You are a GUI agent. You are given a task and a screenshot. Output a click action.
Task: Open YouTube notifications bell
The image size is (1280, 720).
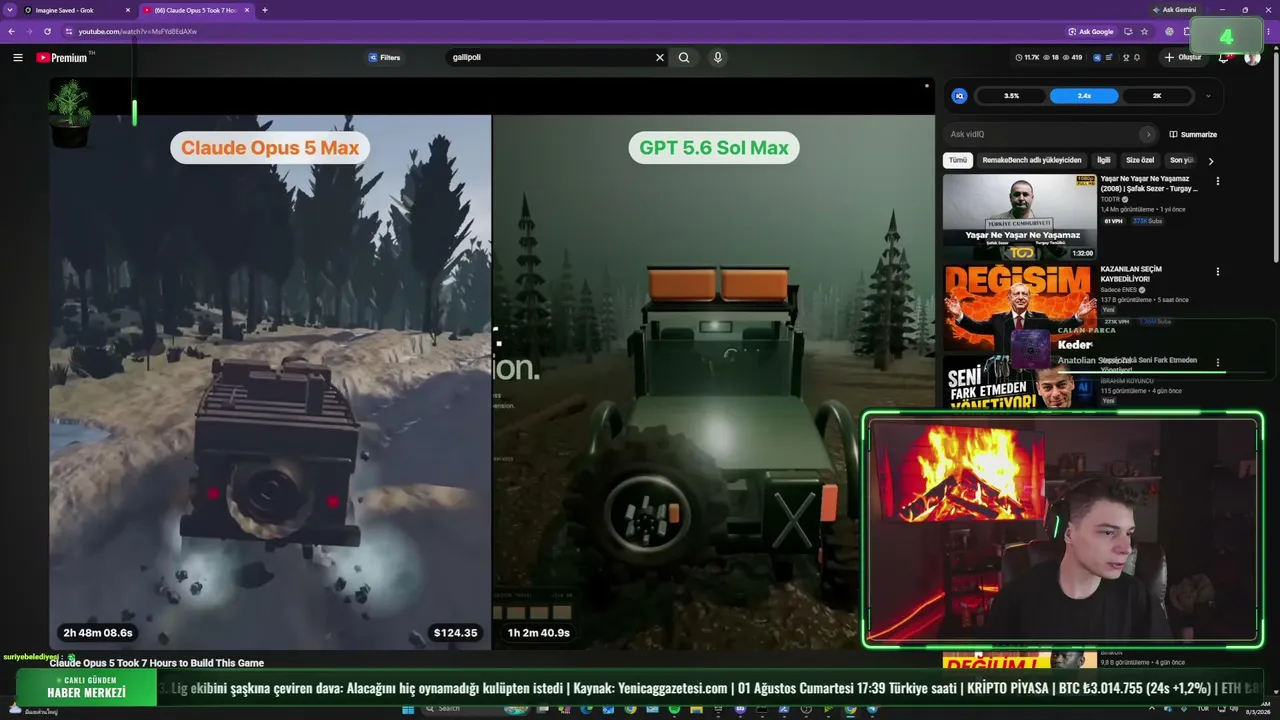pos(1223,58)
